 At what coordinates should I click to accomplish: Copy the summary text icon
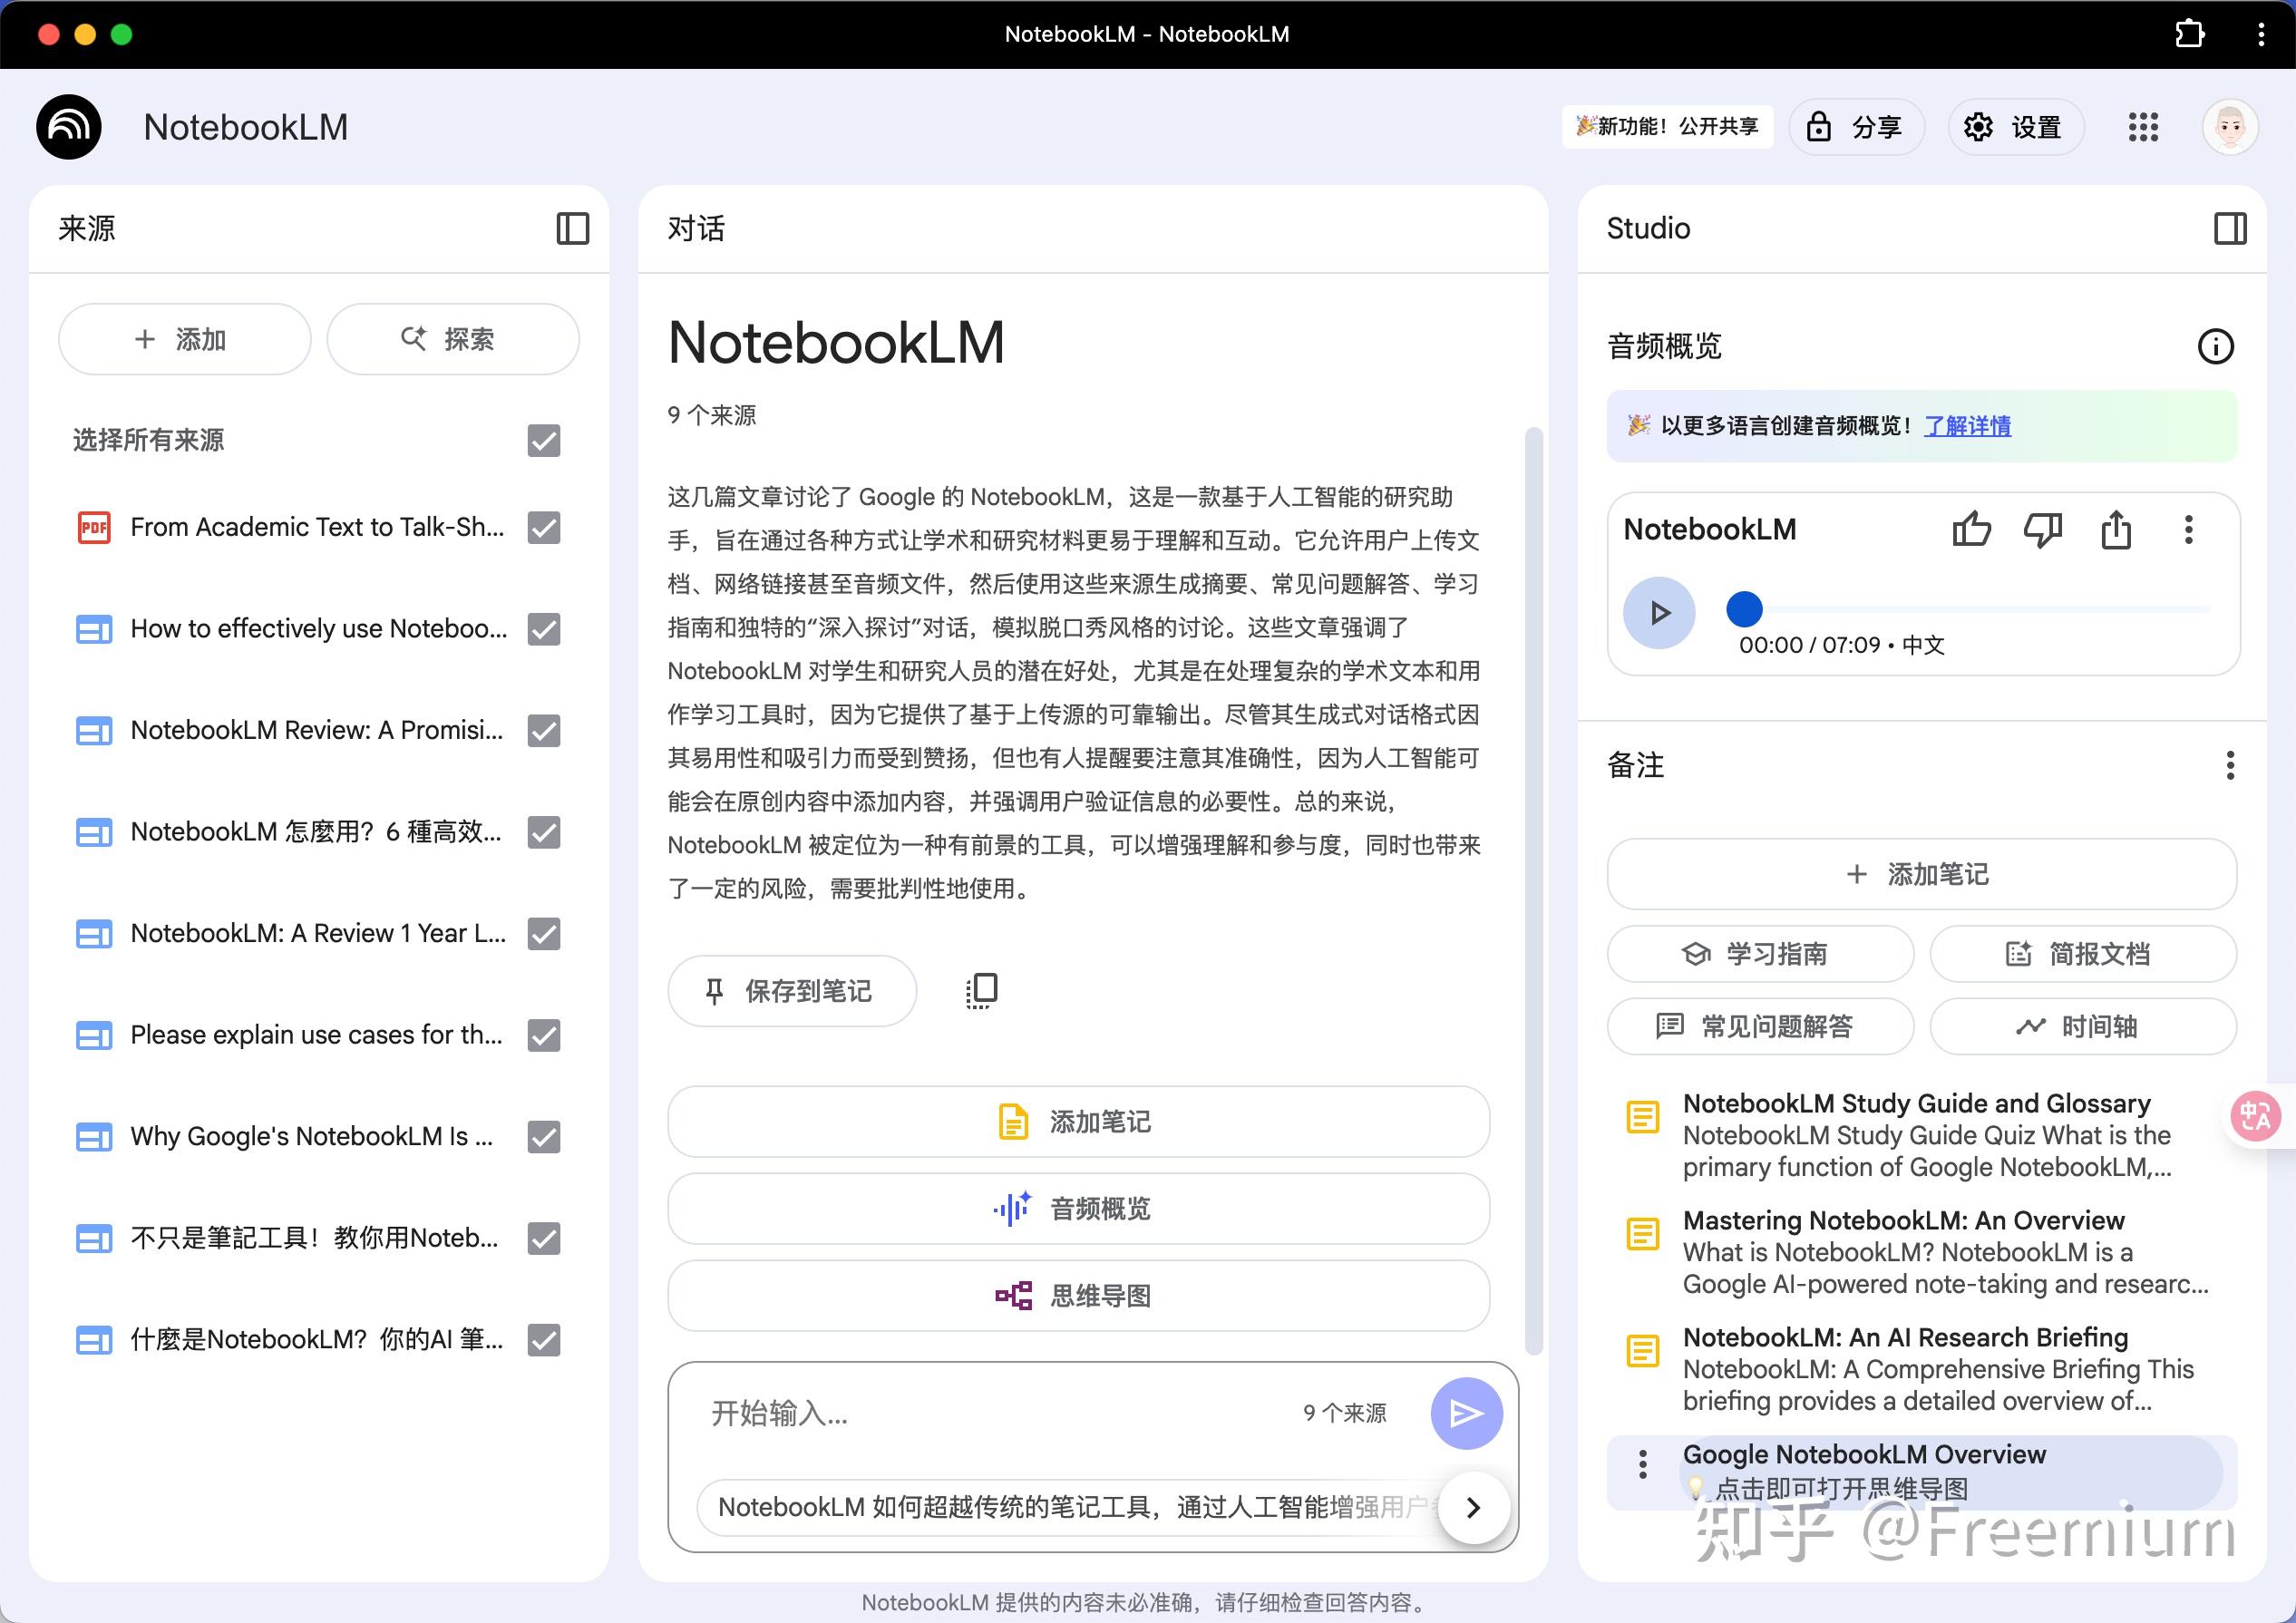coord(981,990)
